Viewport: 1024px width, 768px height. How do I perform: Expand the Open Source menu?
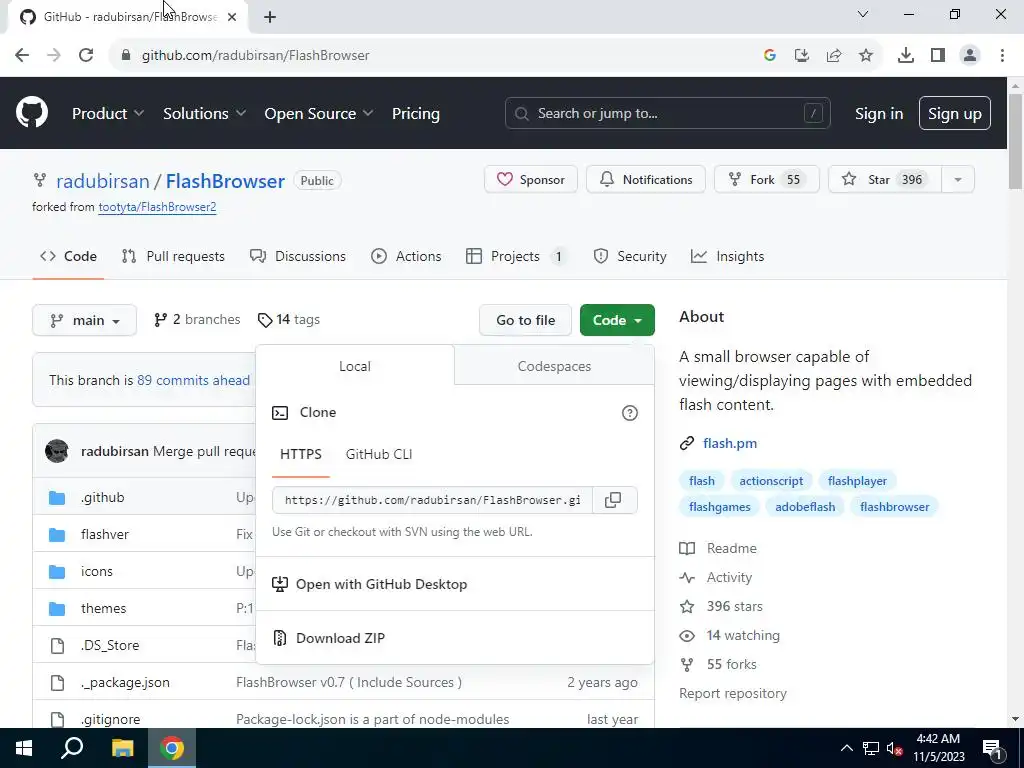click(x=319, y=114)
